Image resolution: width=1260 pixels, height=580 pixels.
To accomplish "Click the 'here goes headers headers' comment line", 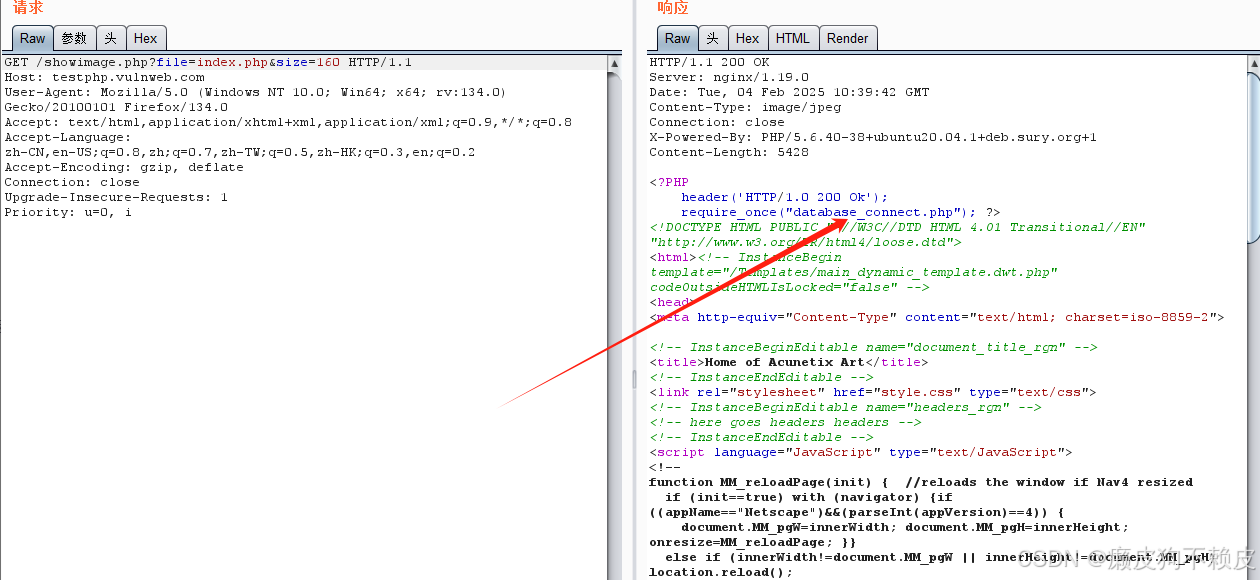I will click(785, 422).
